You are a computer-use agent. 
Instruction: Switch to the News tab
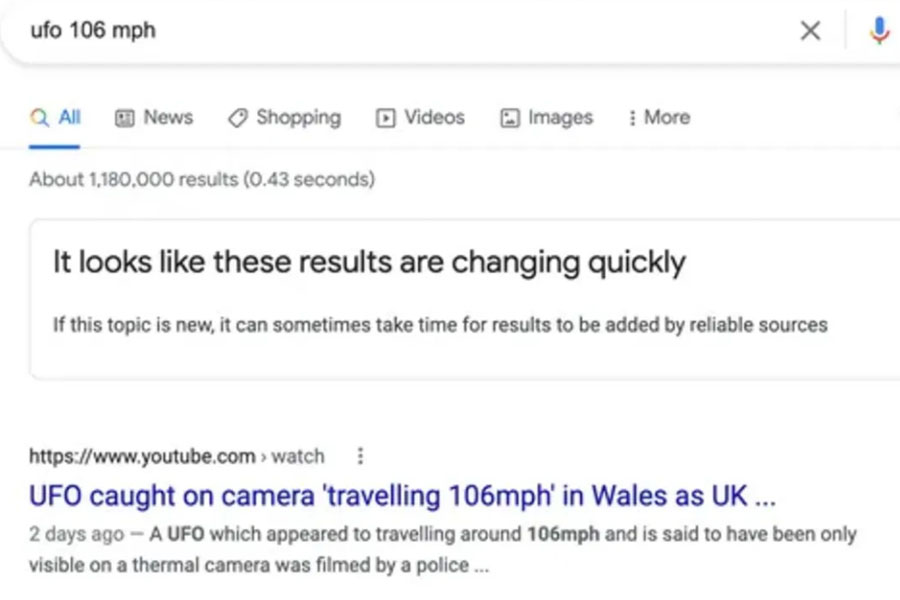154,117
